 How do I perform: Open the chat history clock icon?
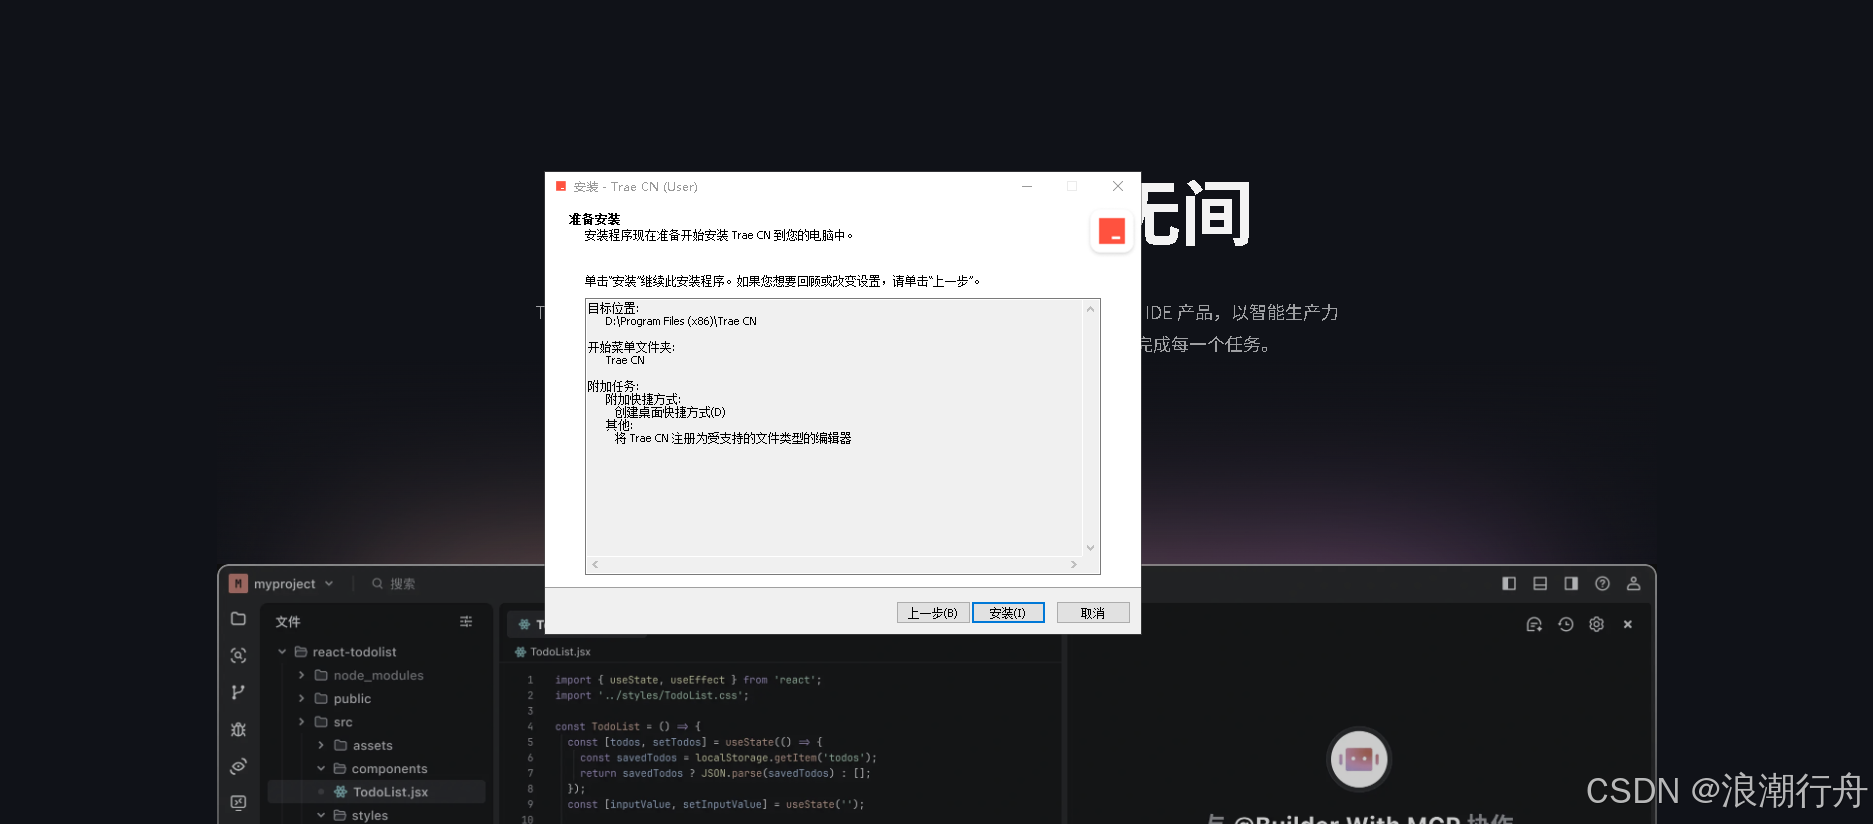(x=1566, y=624)
